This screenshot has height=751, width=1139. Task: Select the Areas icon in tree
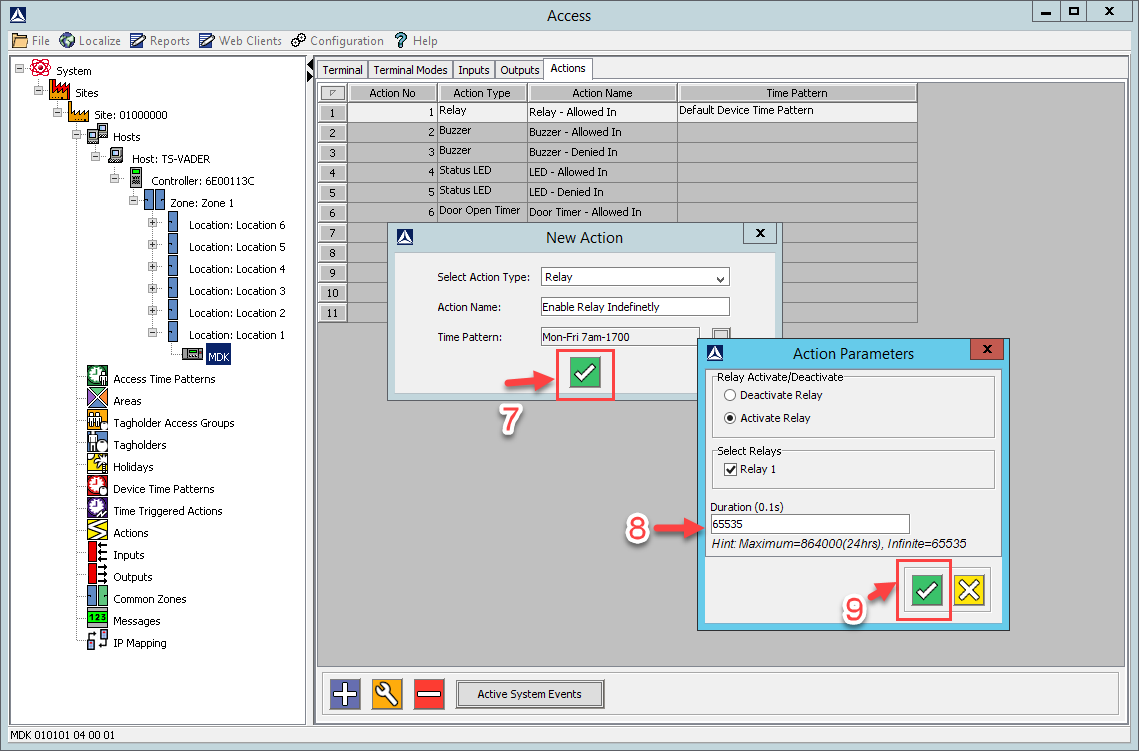pos(97,398)
